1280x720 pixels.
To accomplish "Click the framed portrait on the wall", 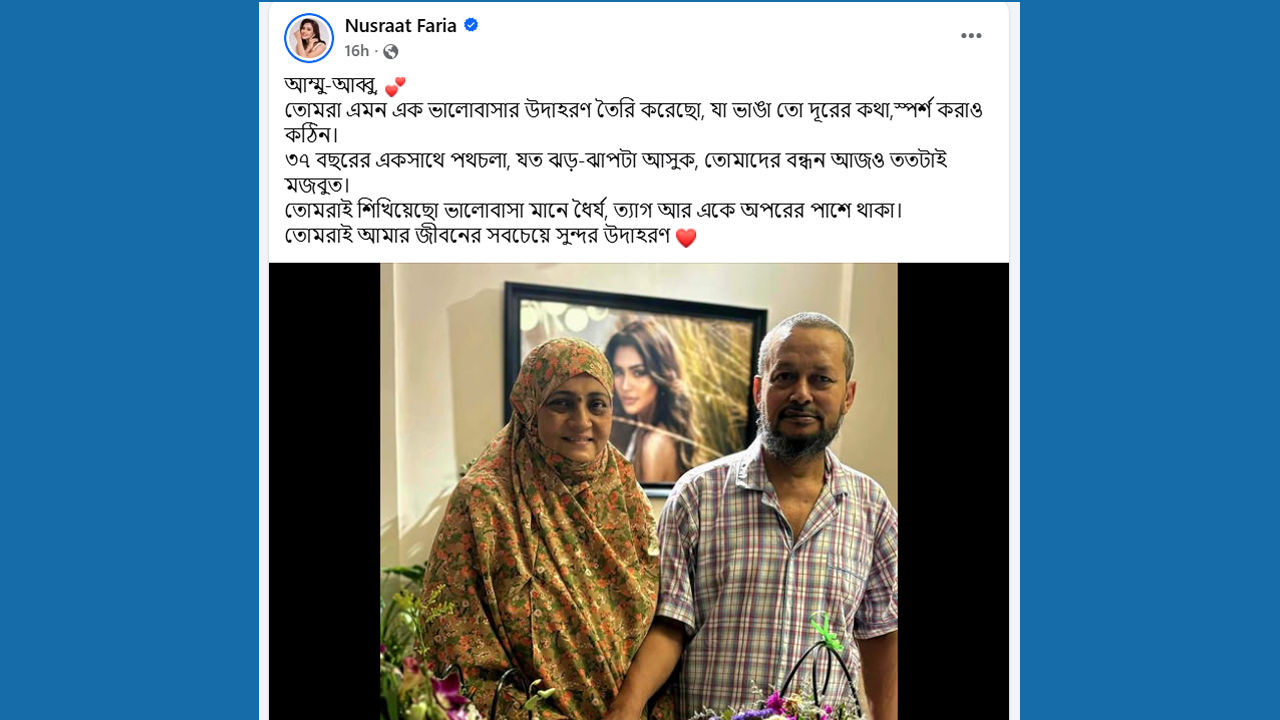I will click(636, 384).
